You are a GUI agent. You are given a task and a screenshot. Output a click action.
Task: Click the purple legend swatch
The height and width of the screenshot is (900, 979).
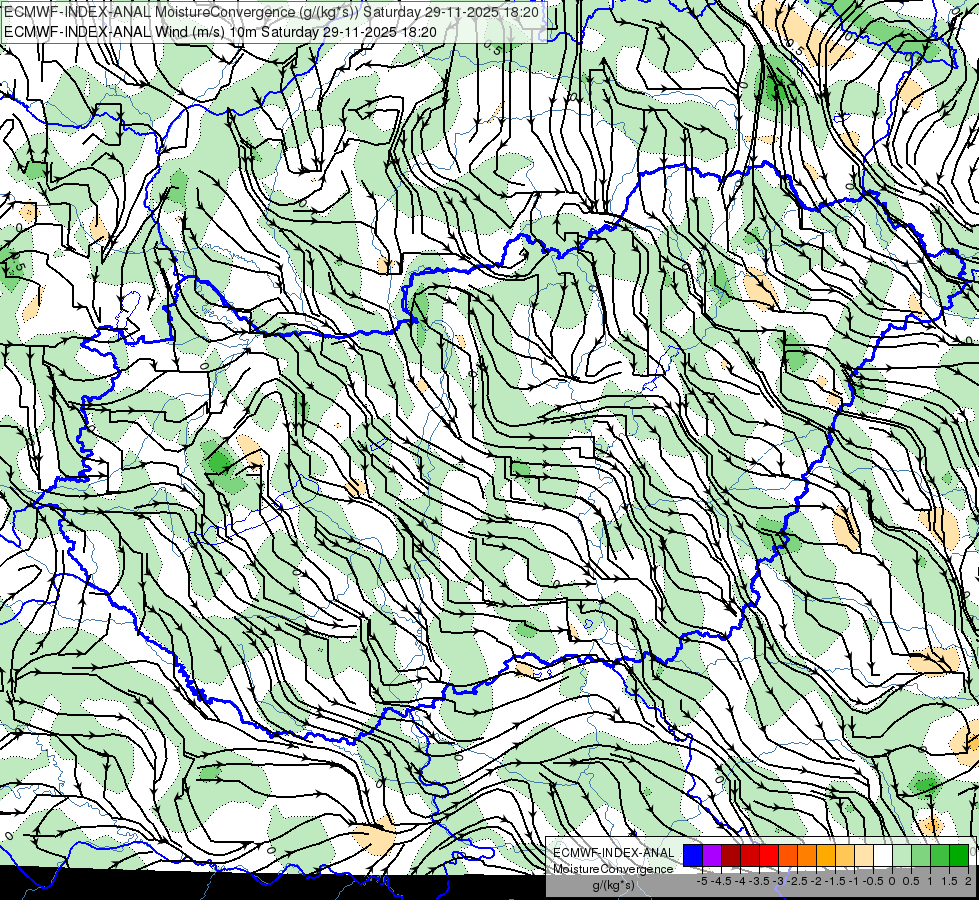click(712, 856)
